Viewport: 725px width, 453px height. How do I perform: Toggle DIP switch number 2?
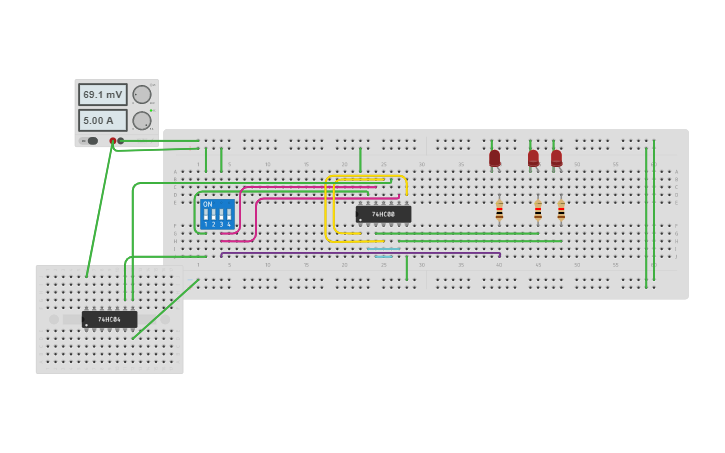click(213, 215)
